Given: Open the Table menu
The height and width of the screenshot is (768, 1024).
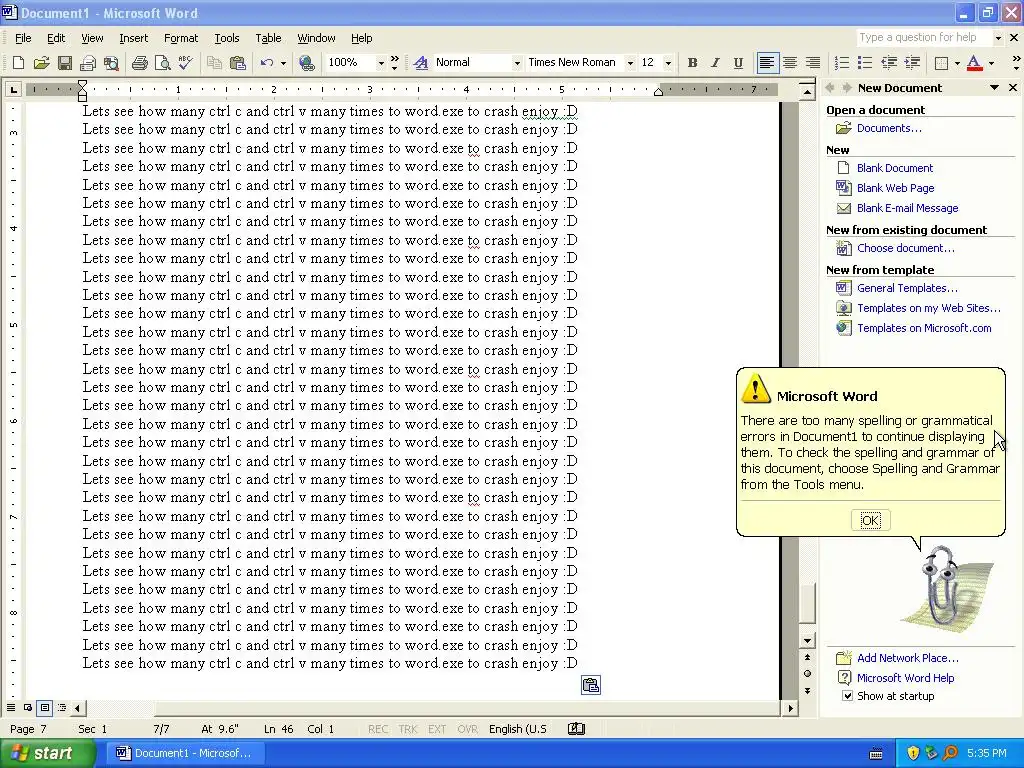Looking at the screenshot, I should 268,38.
